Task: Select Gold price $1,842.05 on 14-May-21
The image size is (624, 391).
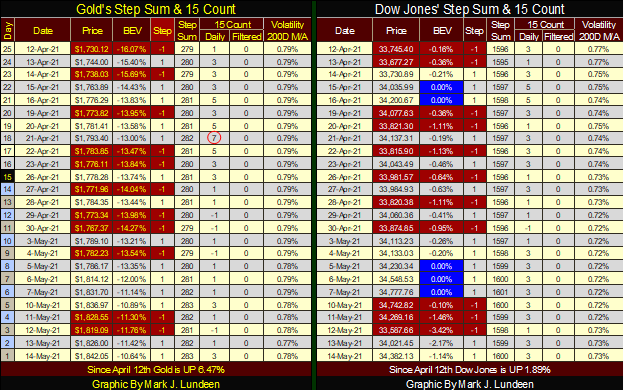Action: click(92, 356)
